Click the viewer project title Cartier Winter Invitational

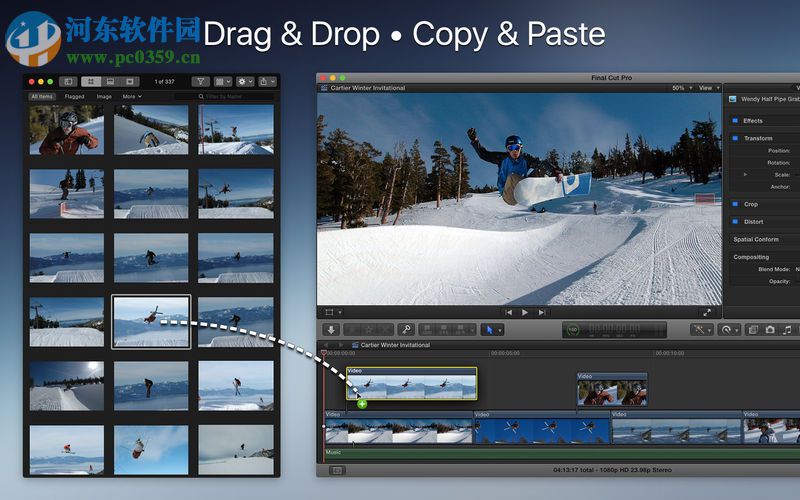click(367, 88)
